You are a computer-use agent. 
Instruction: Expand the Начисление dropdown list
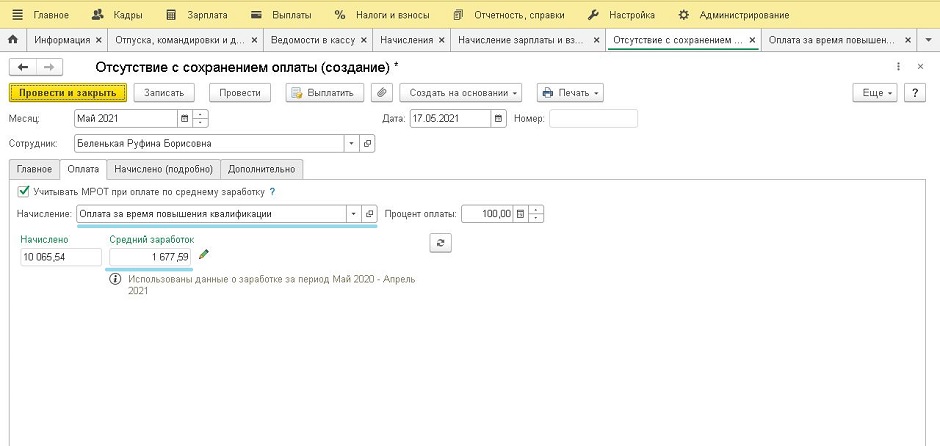(x=352, y=214)
